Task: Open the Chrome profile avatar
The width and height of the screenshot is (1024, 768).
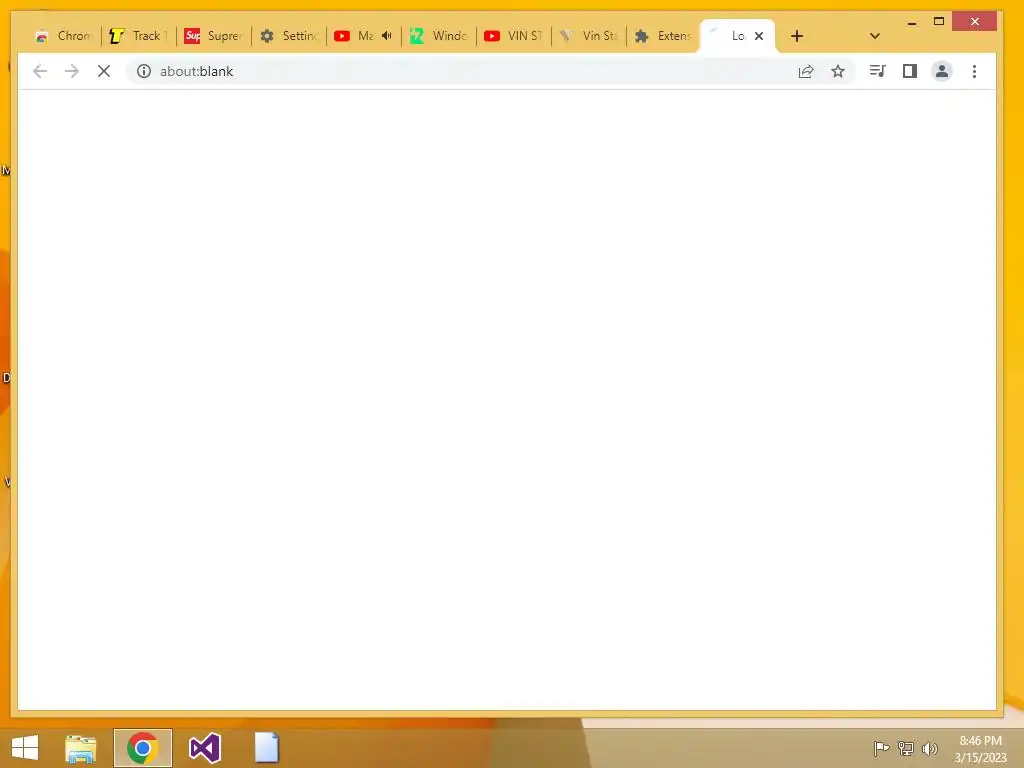Action: 942,71
